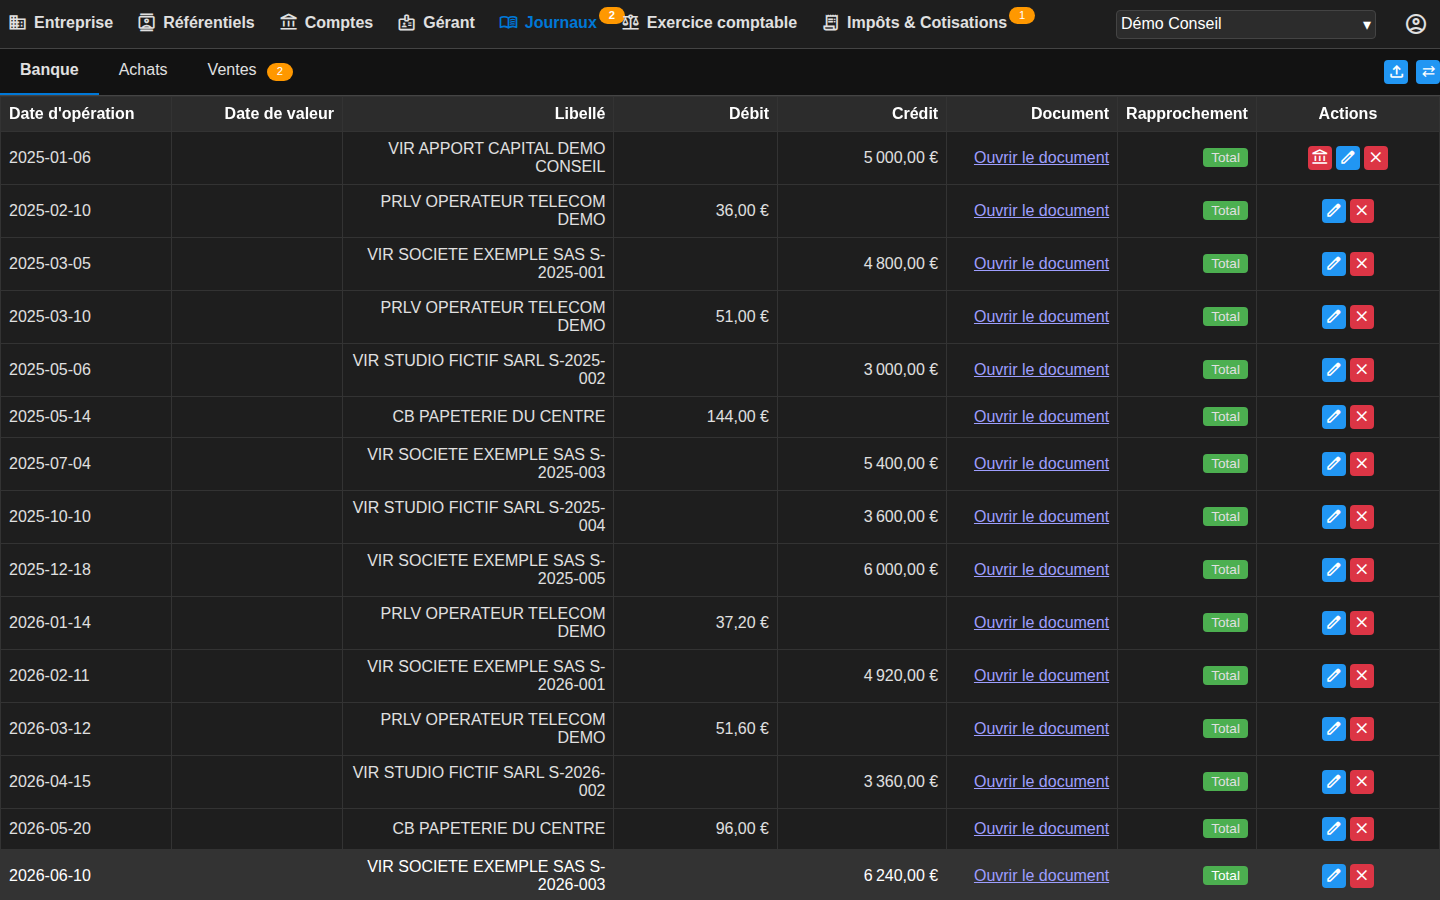Click the red bank icon on the 2025-01-06 row

(1320, 158)
